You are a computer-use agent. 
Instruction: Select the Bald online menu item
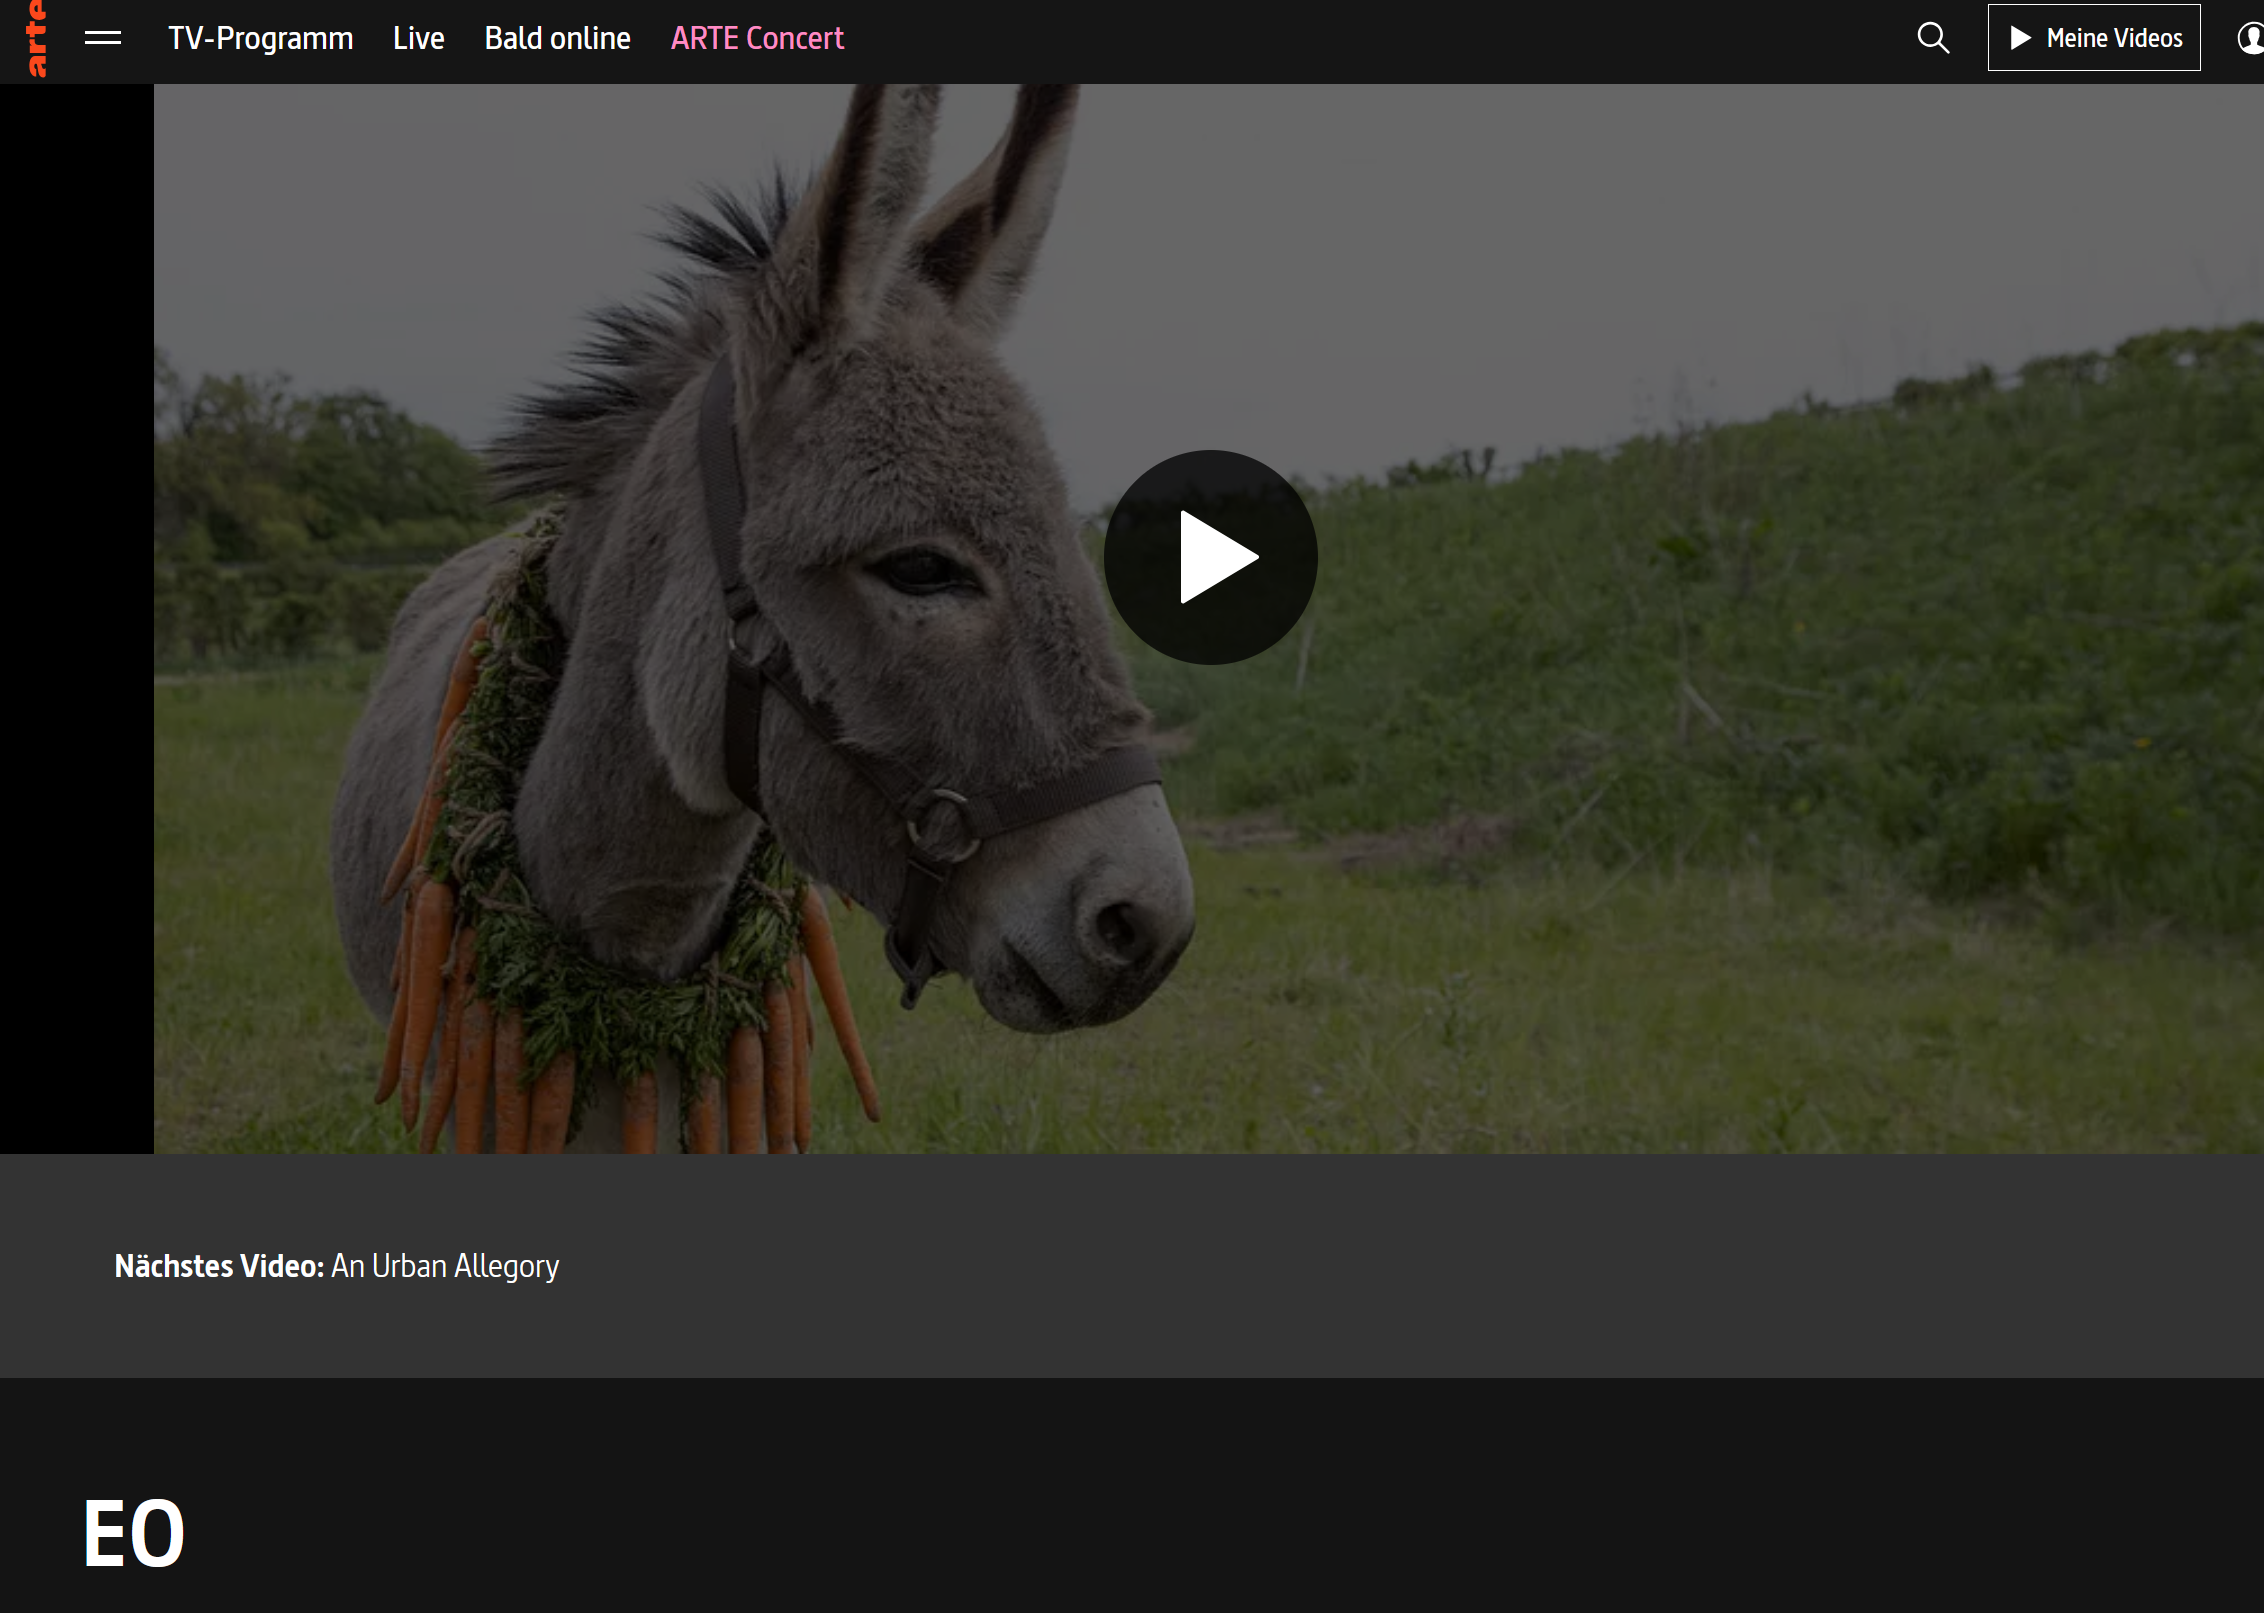(x=557, y=38)
